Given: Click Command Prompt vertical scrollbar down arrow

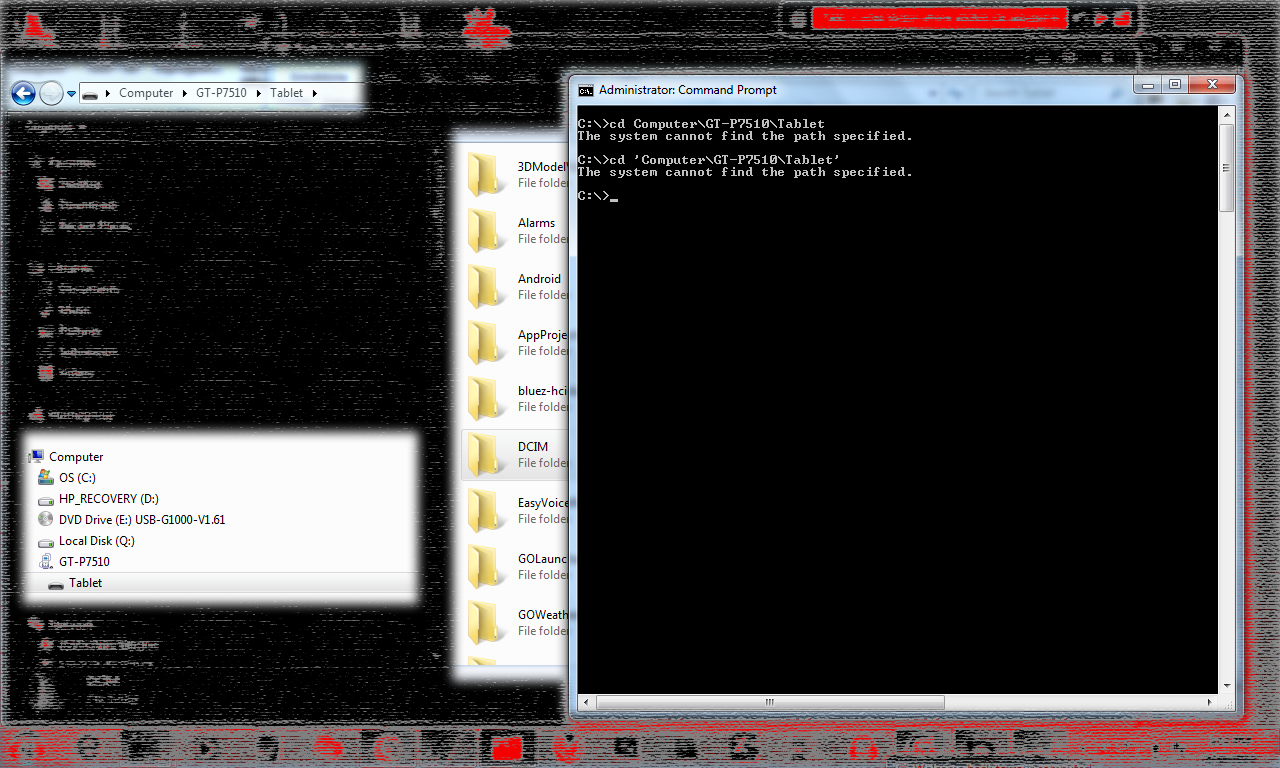Looking at the screenshot, I should click(x=1227, y=686).
